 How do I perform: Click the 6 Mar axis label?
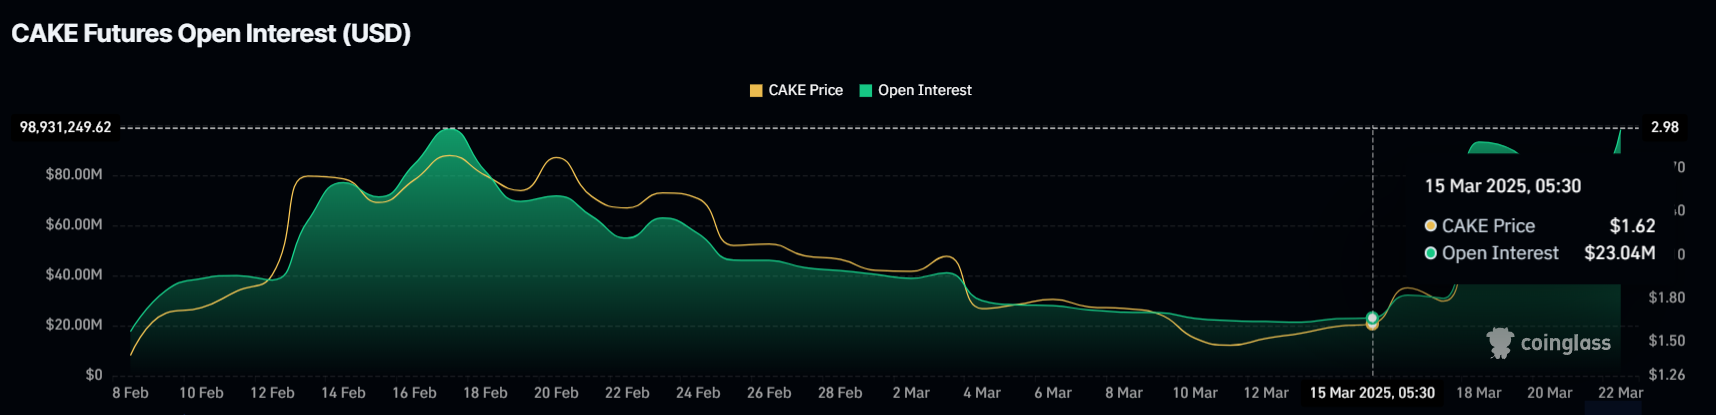click(x=1053, y=393)
